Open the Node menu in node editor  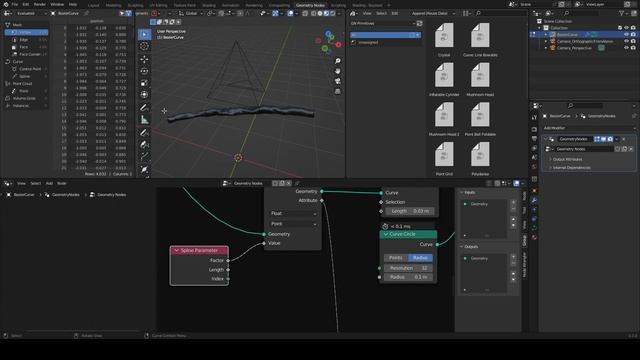(x=62, y=184)
